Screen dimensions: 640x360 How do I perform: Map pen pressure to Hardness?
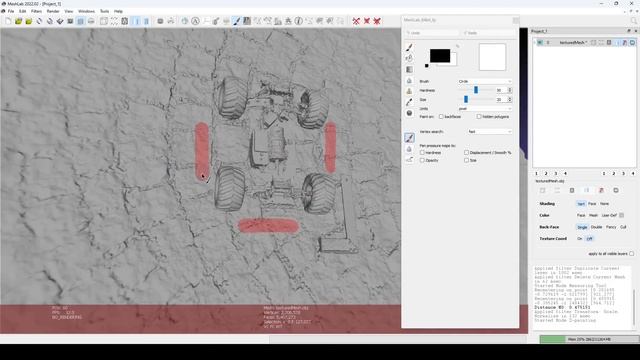click(422, 153)
